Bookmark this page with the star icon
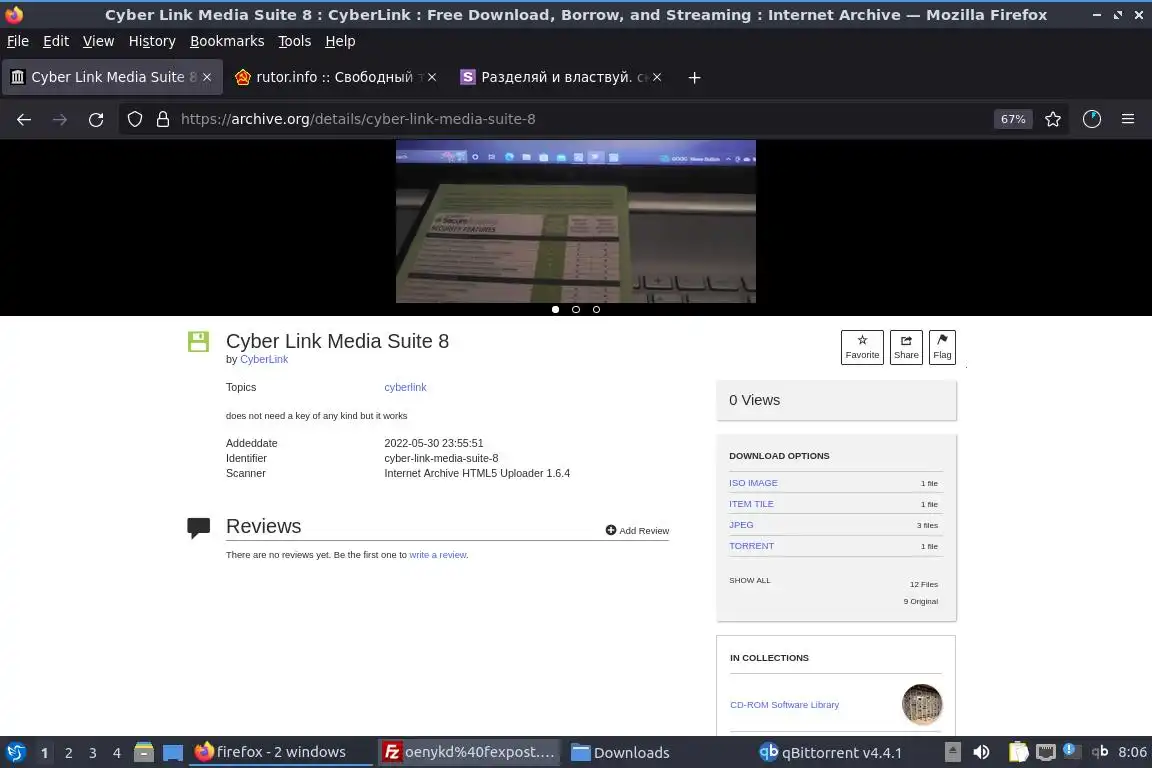This screenshot has width=1152, height=768. click(1053, 119)
